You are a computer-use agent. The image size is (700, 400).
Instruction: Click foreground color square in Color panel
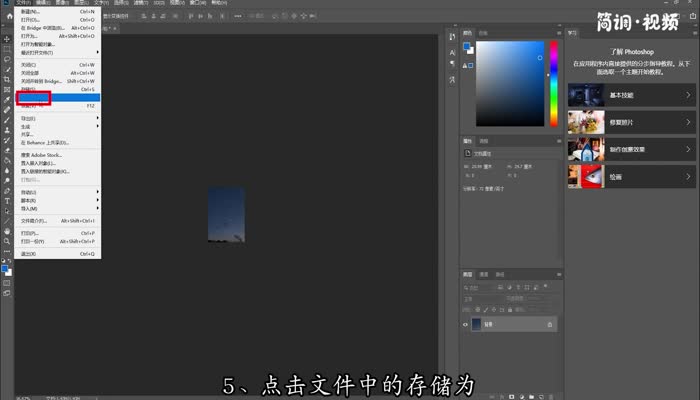pyautogui.click(x=467, y=47)
